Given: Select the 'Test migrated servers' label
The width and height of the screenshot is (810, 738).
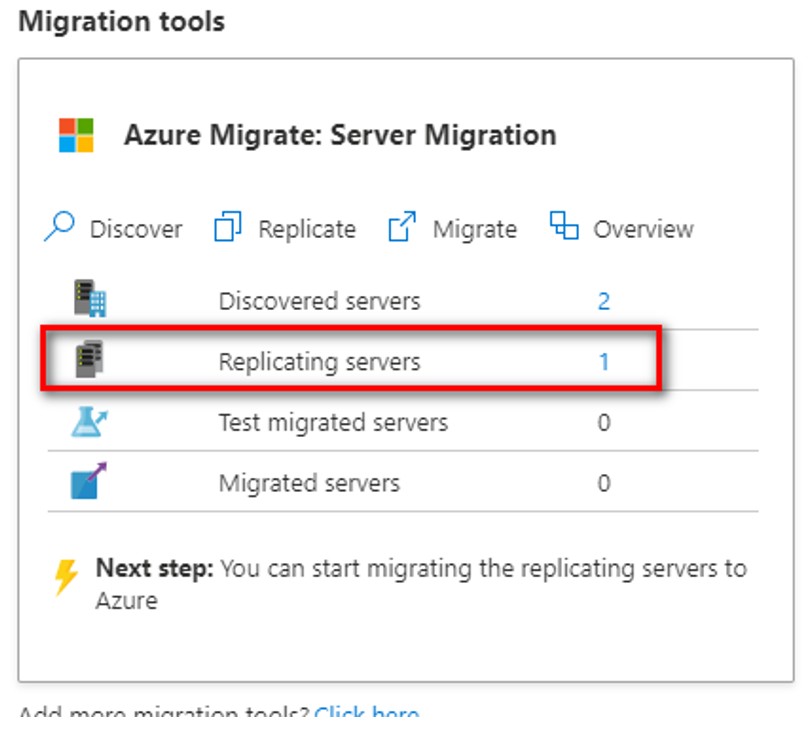Looking at the screenshot, I should coord(333,422).
